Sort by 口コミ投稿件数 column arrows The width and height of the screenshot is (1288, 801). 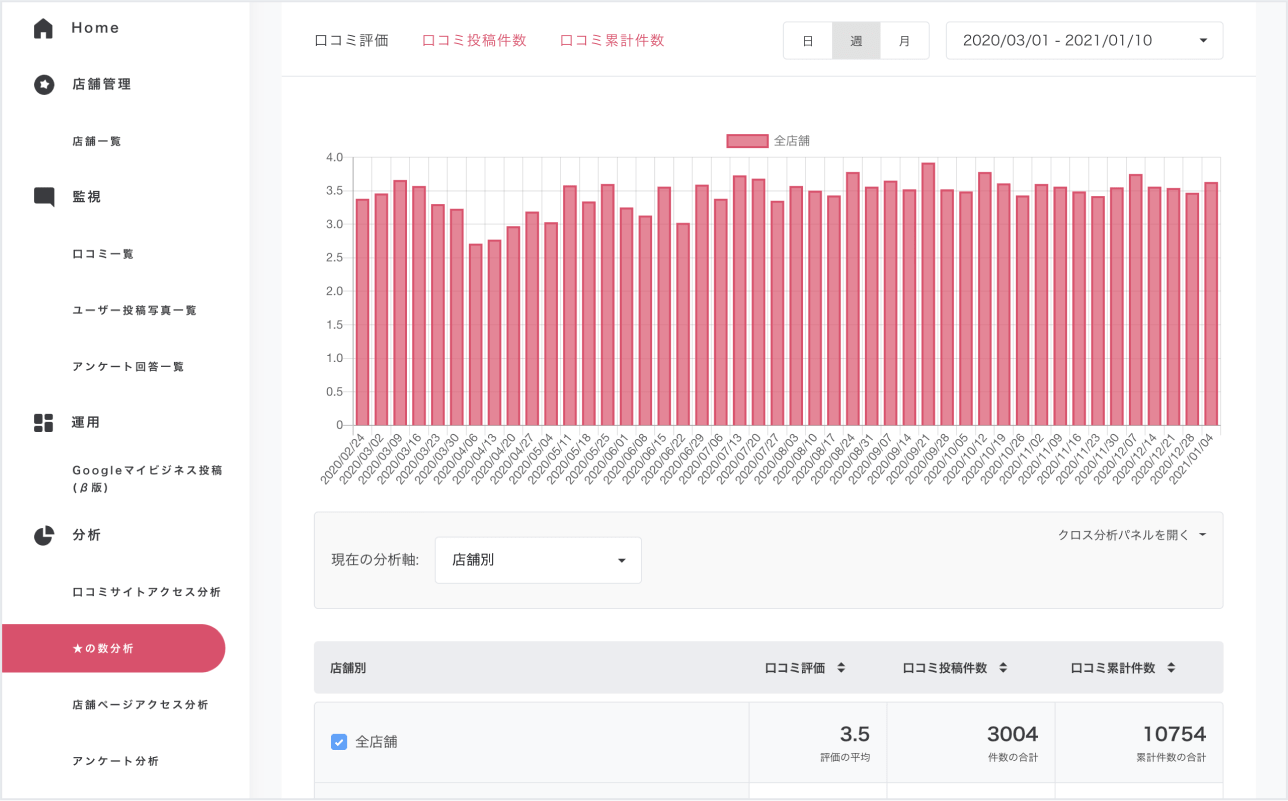1003,668
